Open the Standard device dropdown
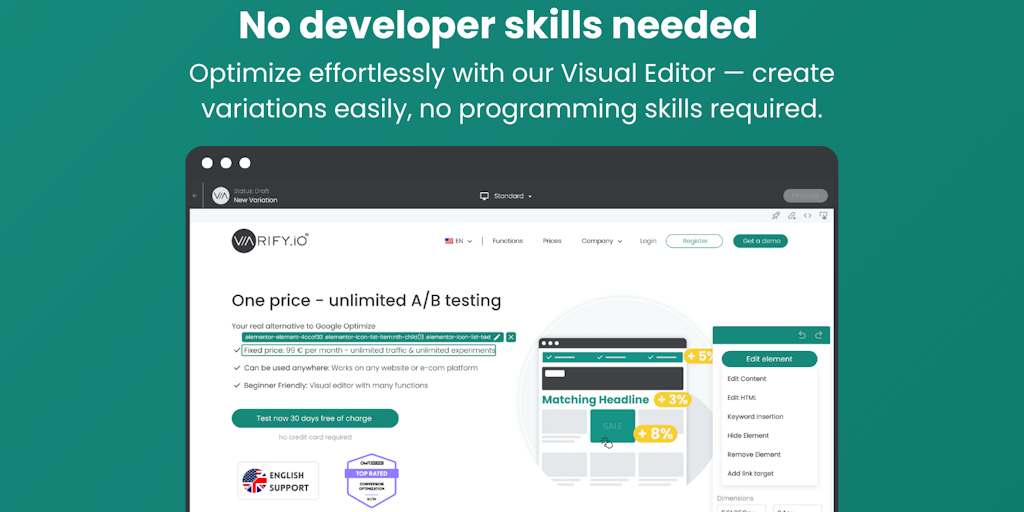 coord(506,196)
